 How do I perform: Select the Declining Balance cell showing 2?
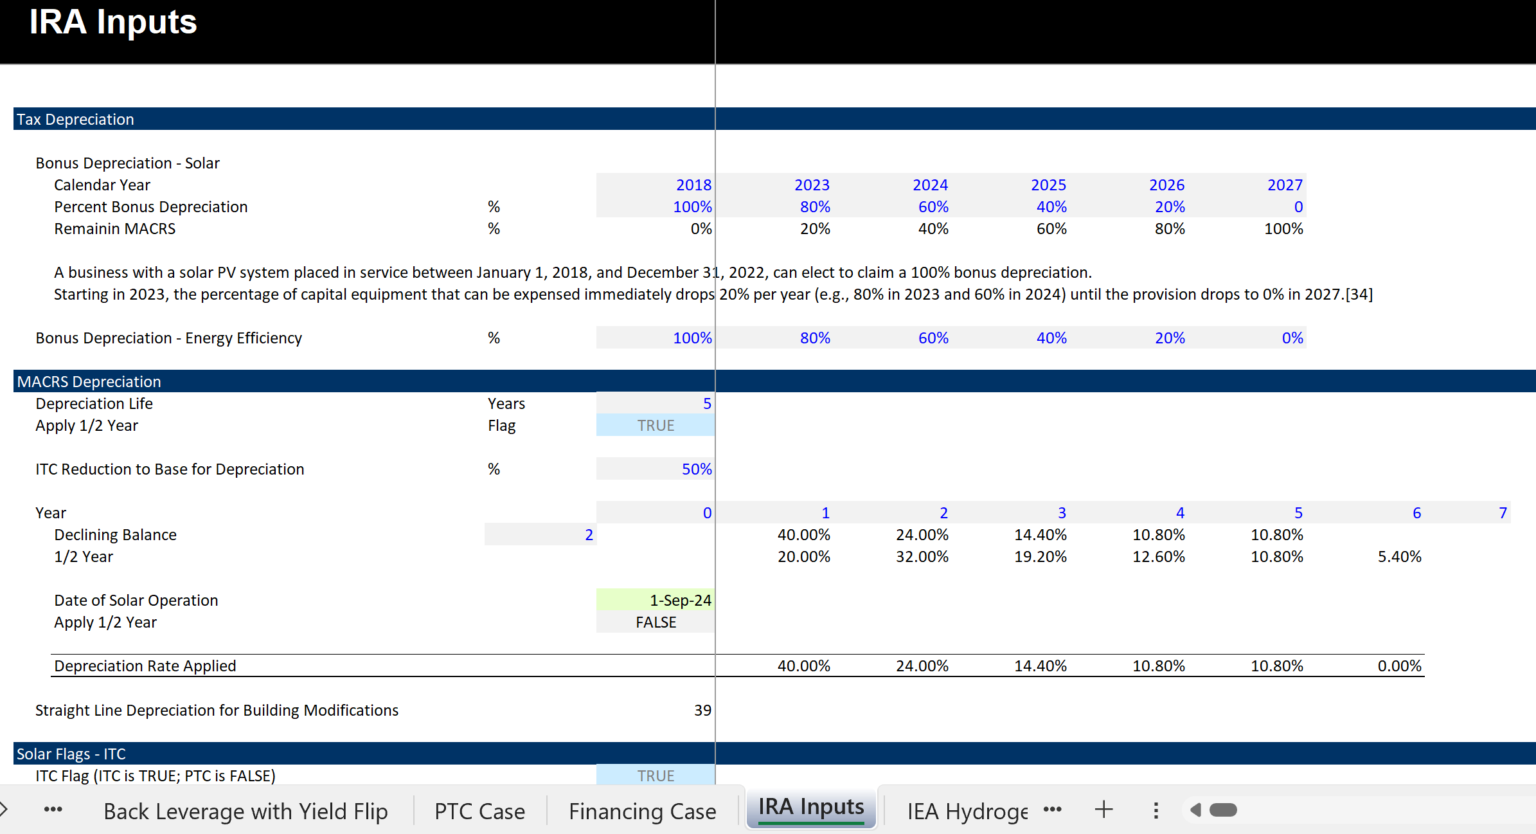[540, 534]
